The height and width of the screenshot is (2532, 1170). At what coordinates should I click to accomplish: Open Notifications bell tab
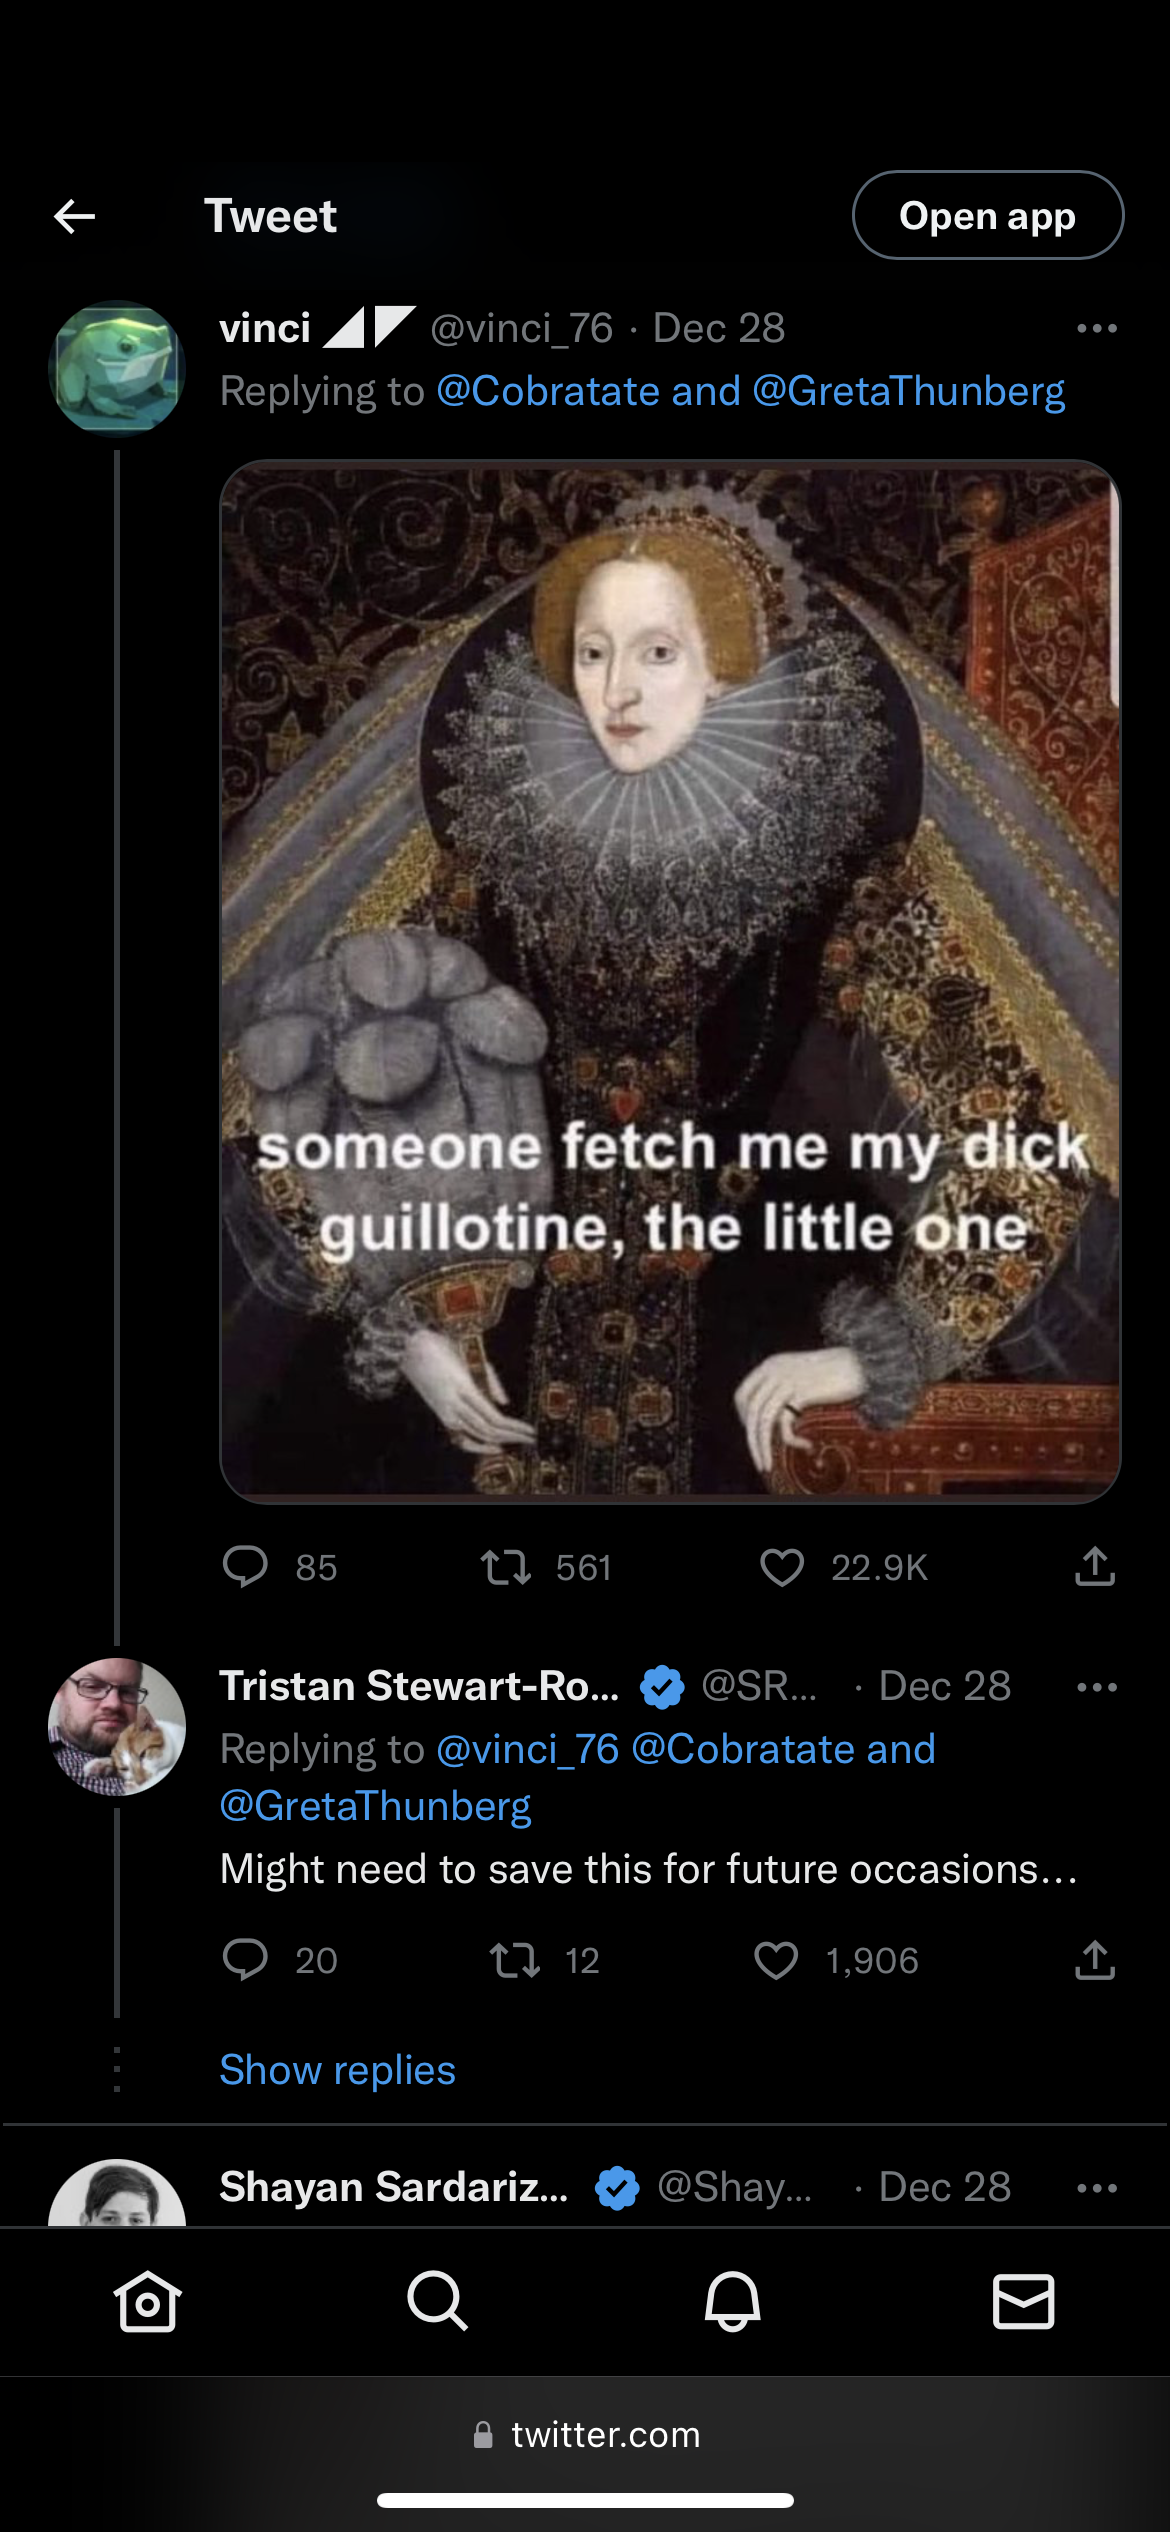[x=732, y=2301]
